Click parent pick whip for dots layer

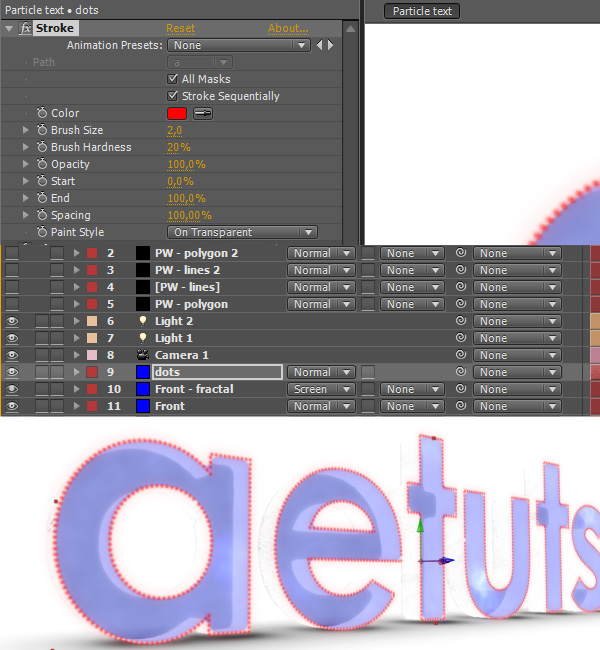pos(461,371)
